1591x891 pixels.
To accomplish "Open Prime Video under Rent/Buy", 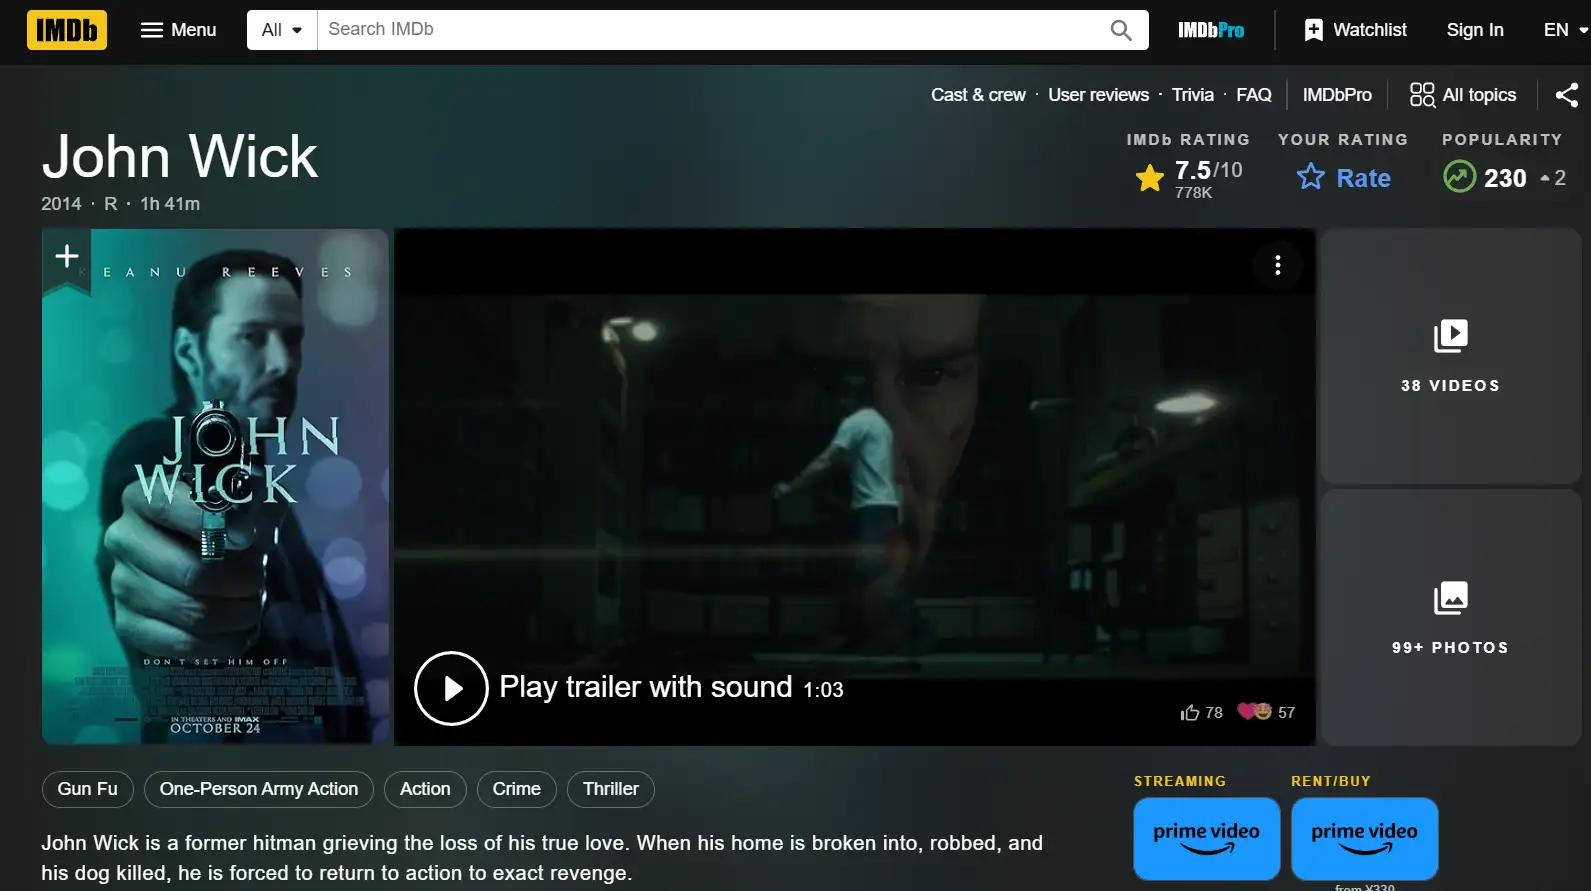I will 1365,838.
